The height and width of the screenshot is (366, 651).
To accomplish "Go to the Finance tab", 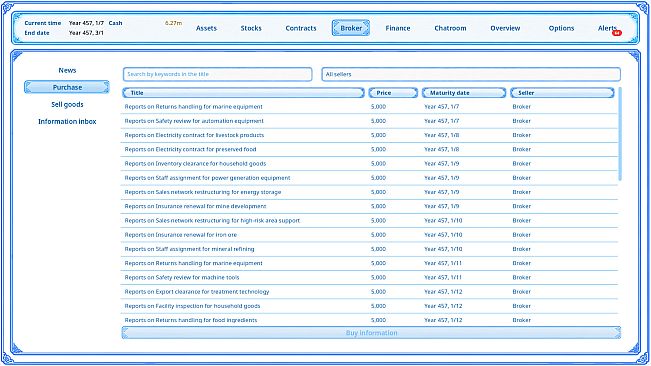I will 397,28.
